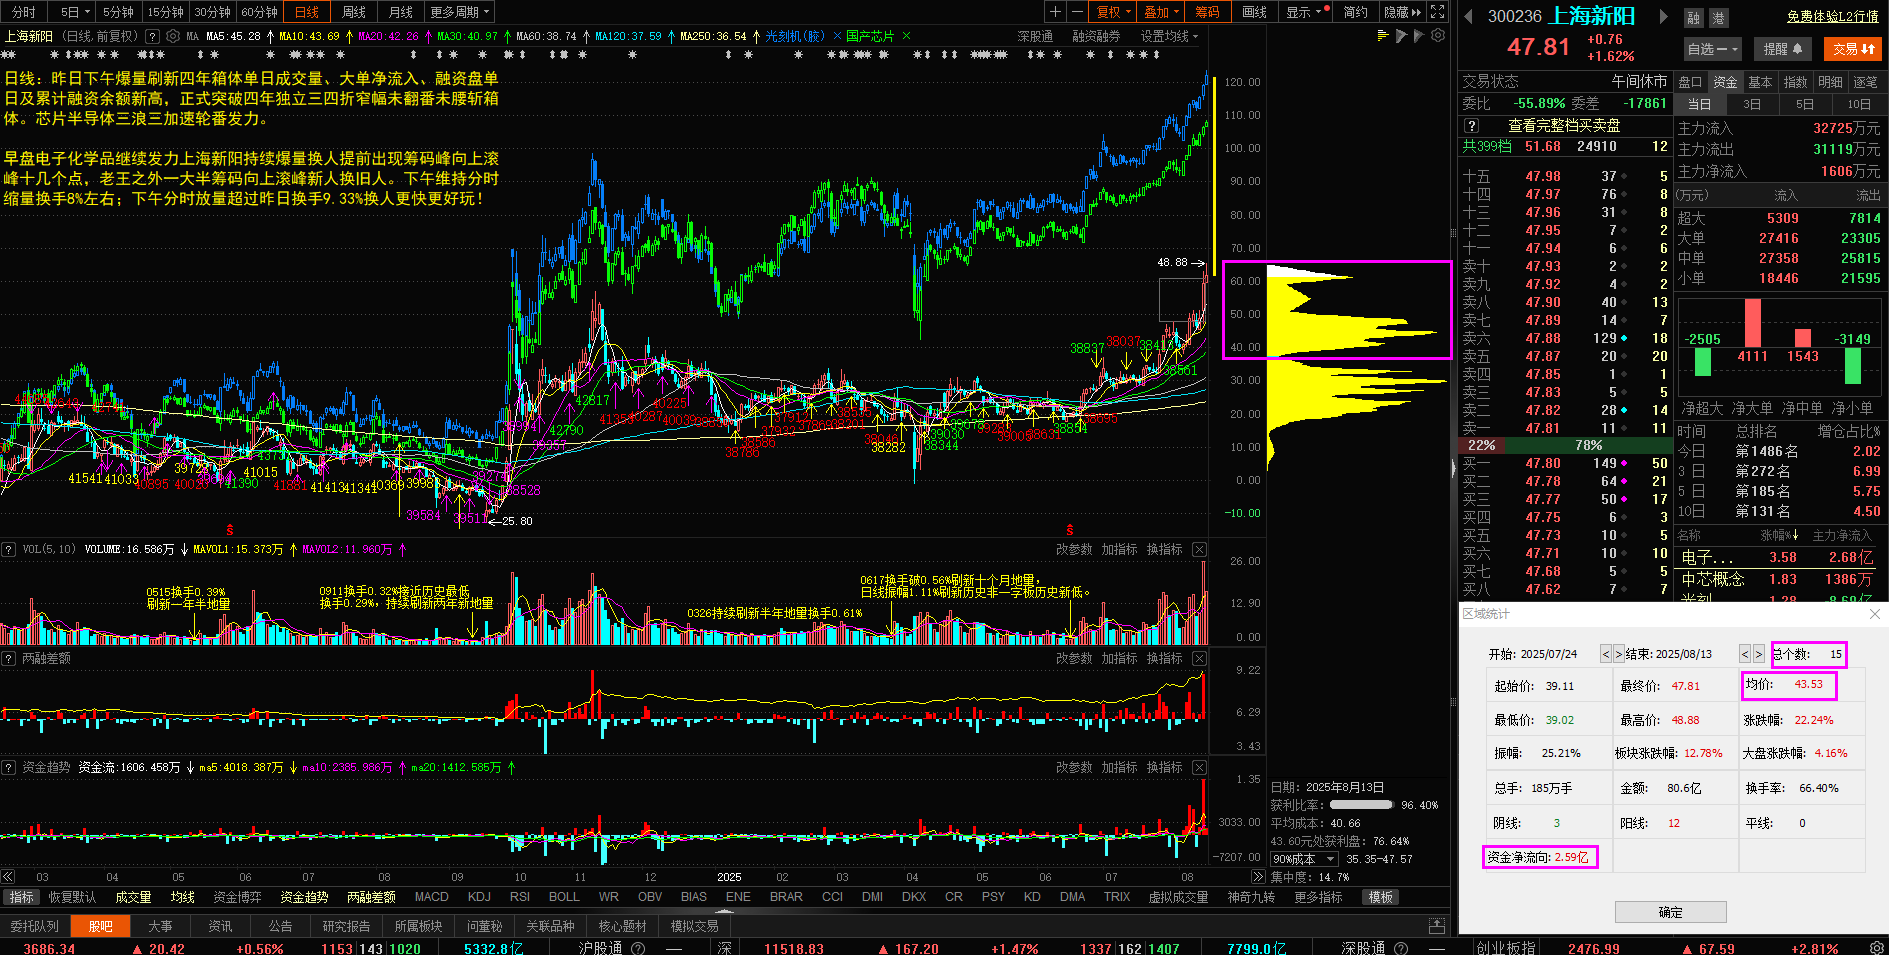Click the help icon on the 两融差额 panel
Image resolution: width=1889 pixels, height=955 pixels.
[8, 659]
